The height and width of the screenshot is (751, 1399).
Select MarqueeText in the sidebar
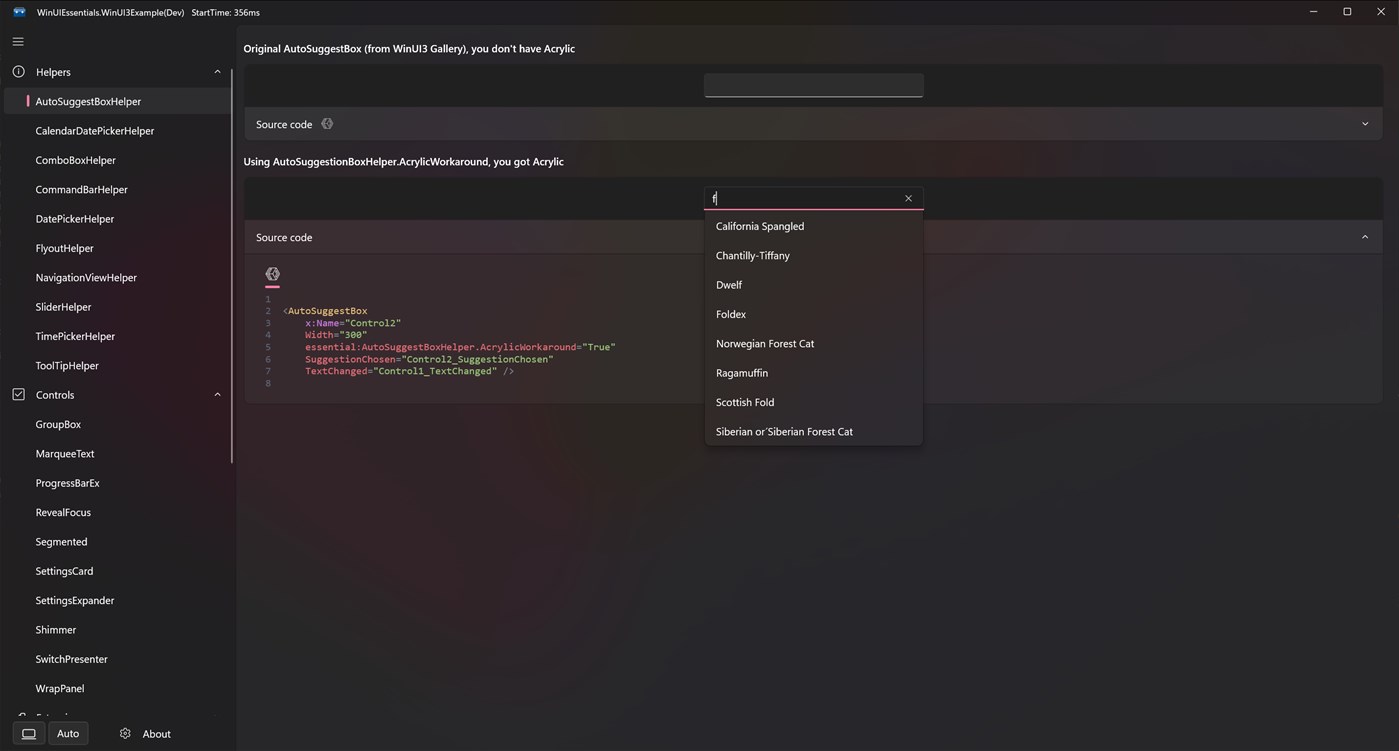pyautogui.click(x=118, y=454)
